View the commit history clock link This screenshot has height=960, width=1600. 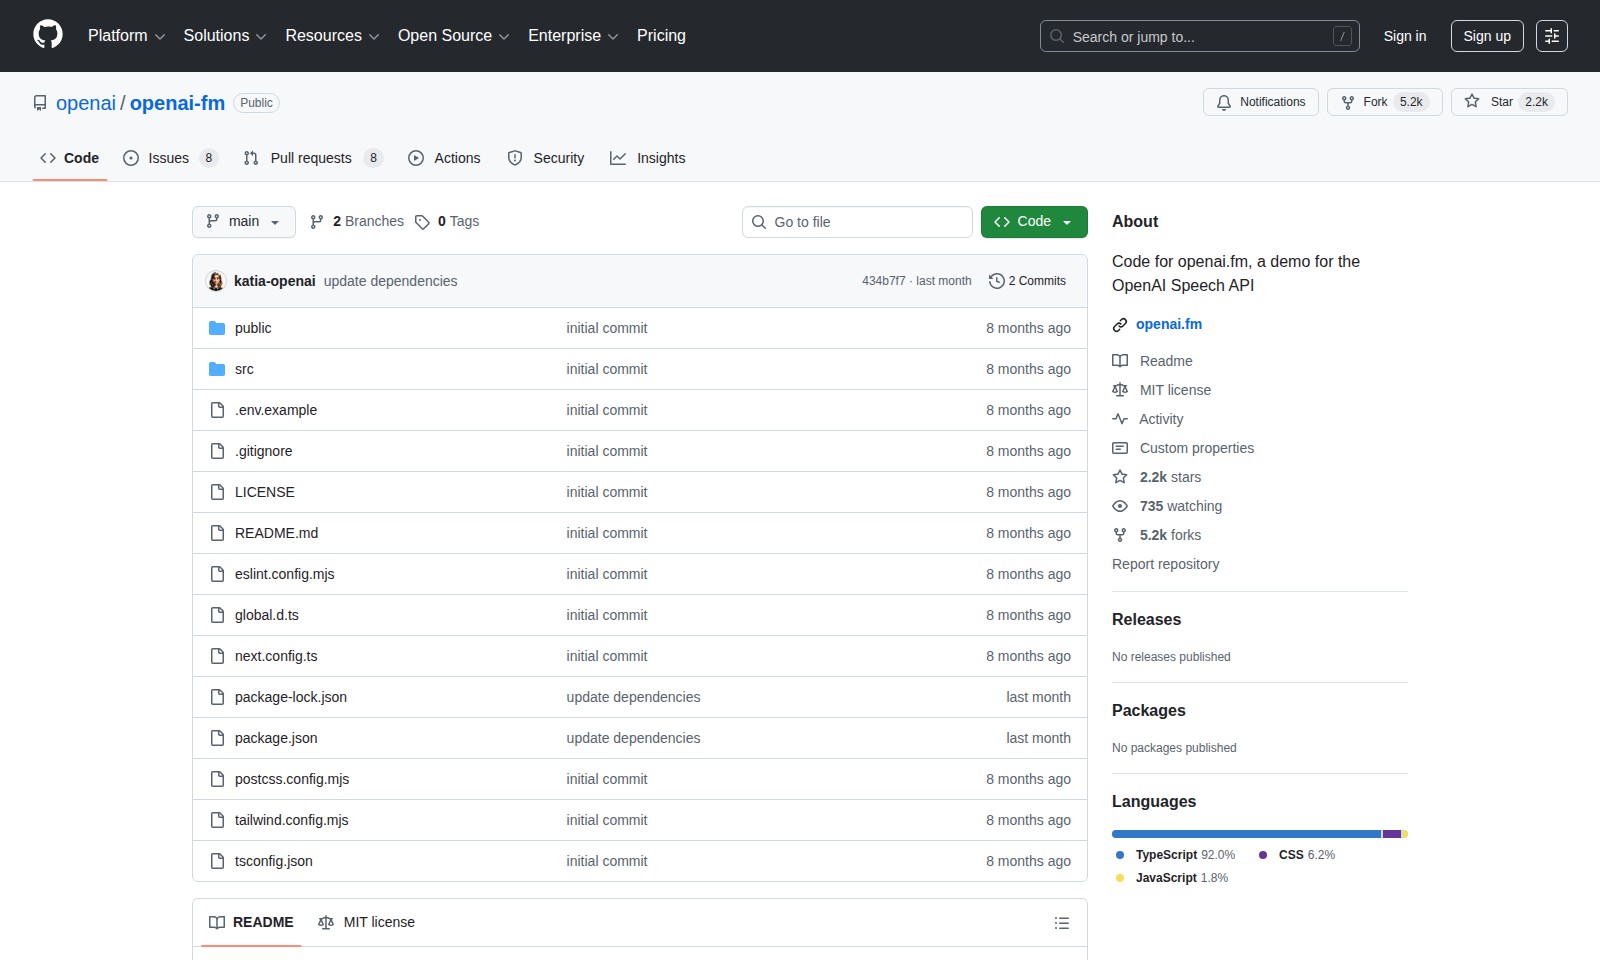click(x=1027, y=281)
